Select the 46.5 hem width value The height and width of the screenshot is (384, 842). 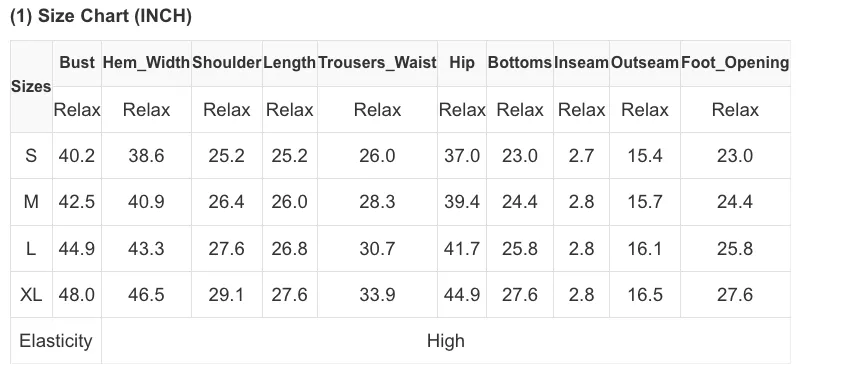(x=146, y=295)
